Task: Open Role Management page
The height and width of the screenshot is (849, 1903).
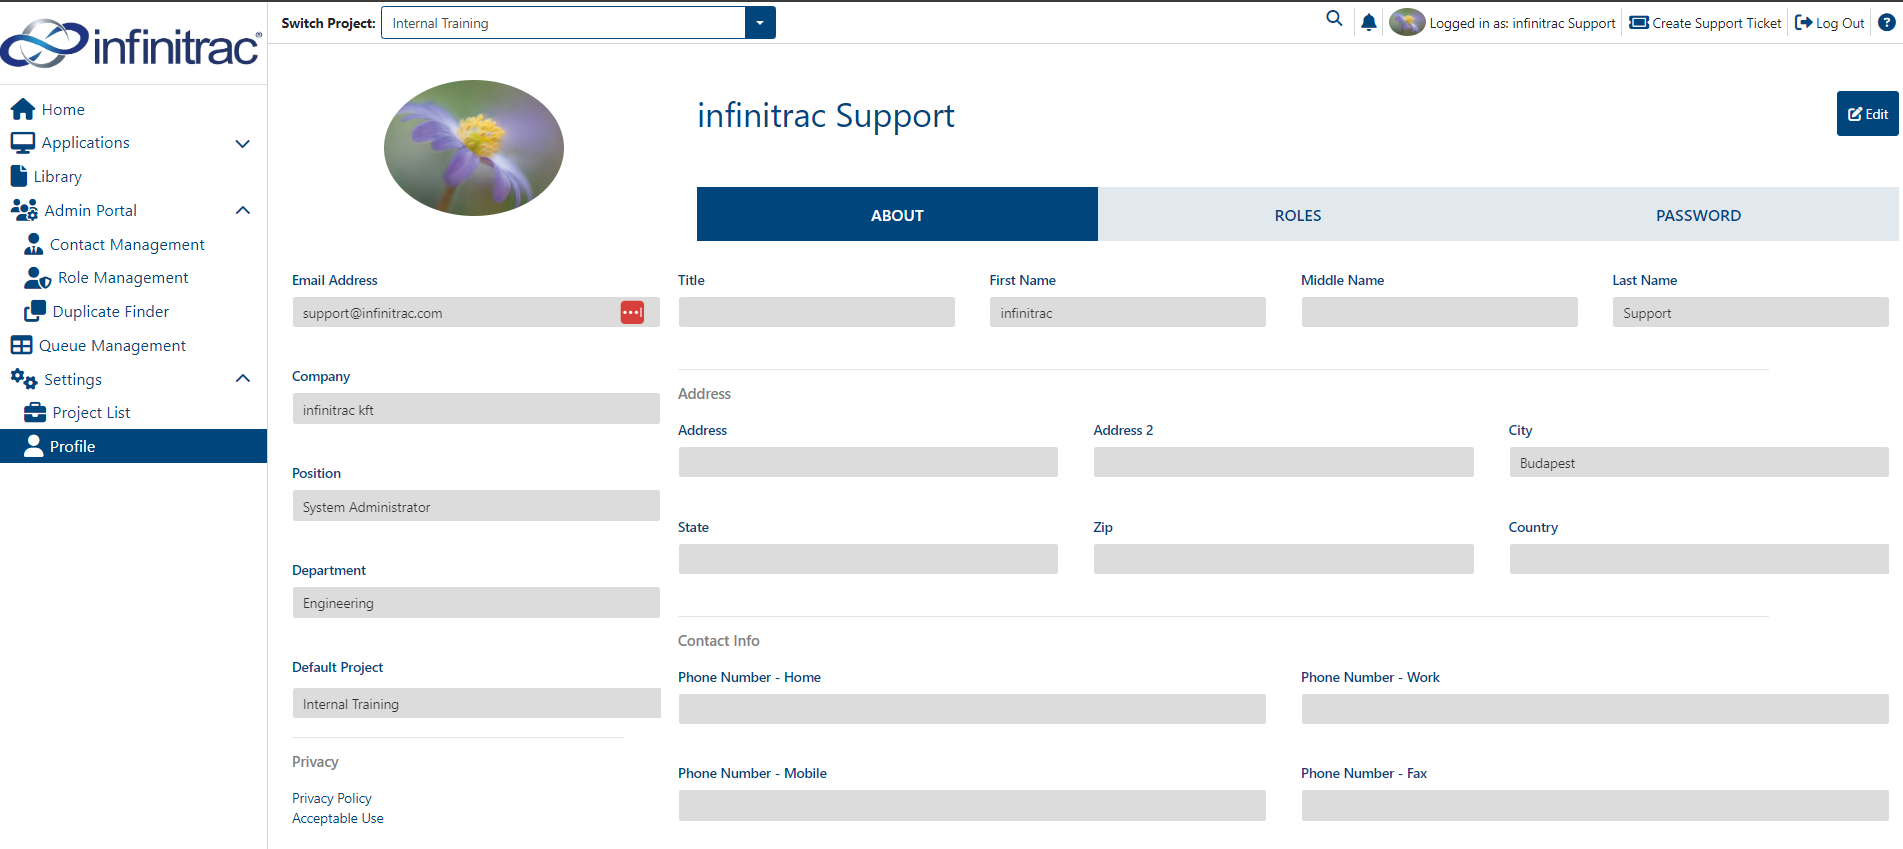Action: click(x=122, y=278)
